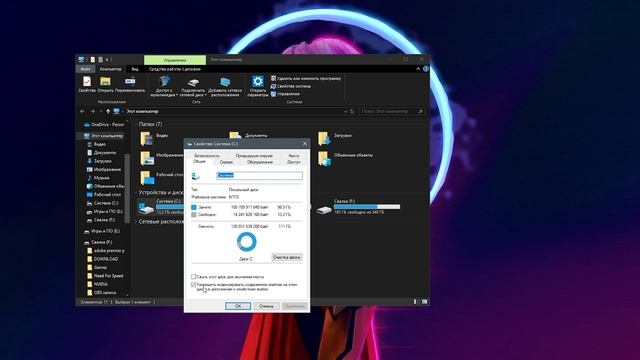Click the quick access properties icon in title bar
This screenshot has width=640, height=360.
point(93,60)
